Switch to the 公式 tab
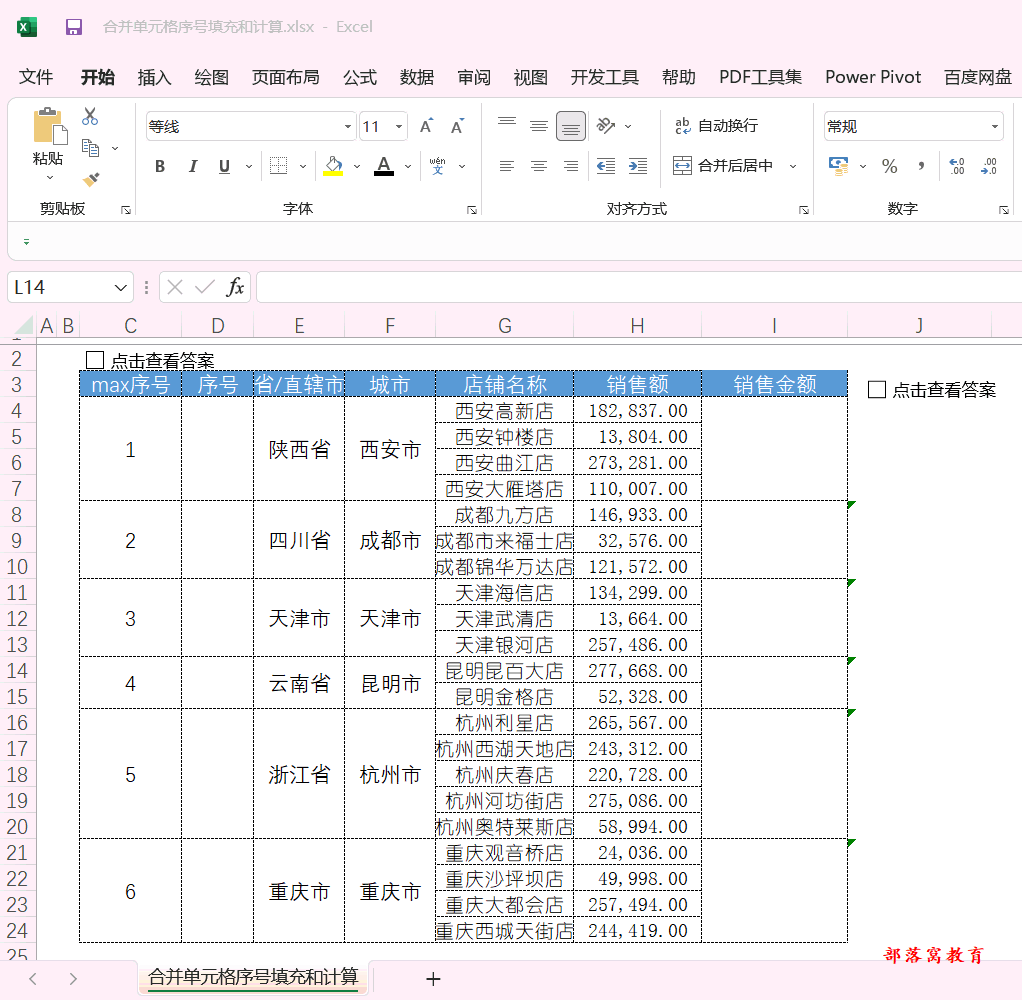Screen dimensions: 1022x1000 360,77
